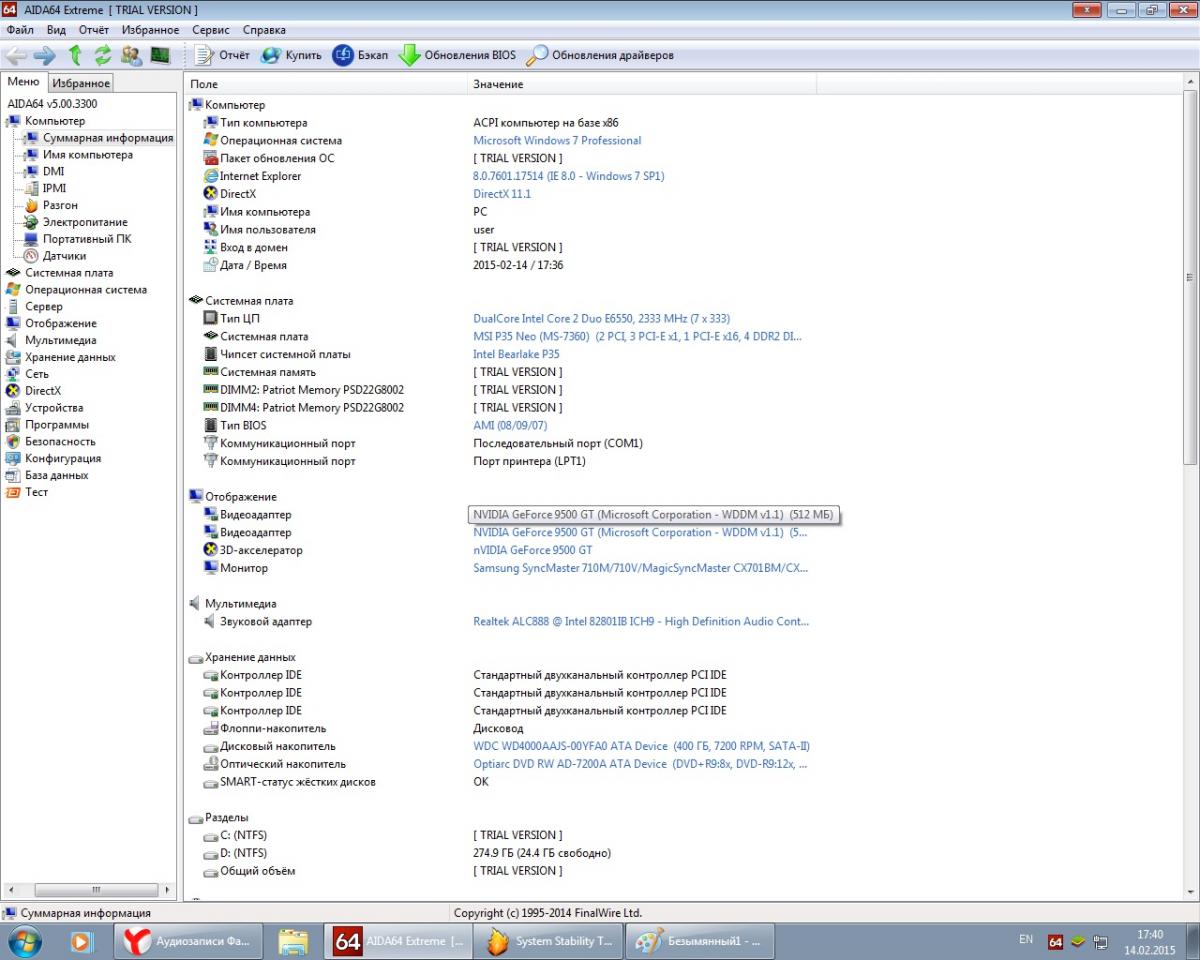
Task: Click Samsung SyncMaster monitor link
Action: [x=640, y=569]
